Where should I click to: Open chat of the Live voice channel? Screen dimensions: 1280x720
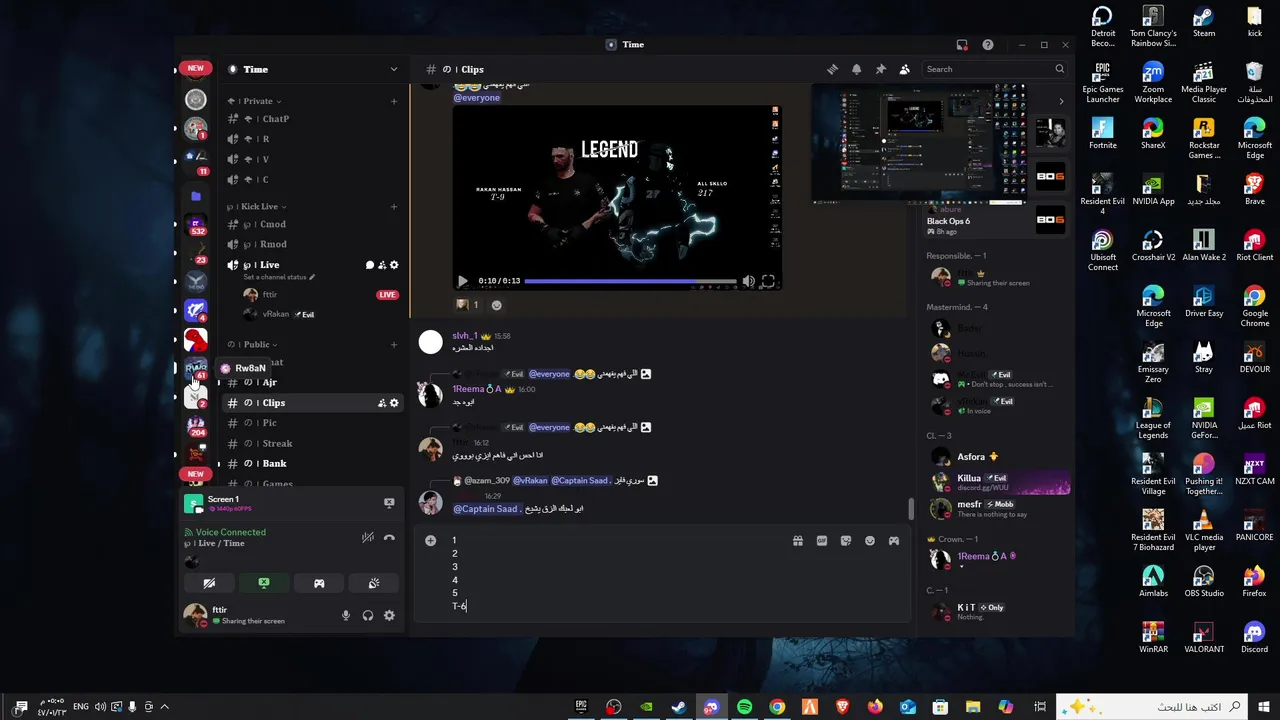click(370, 265)
